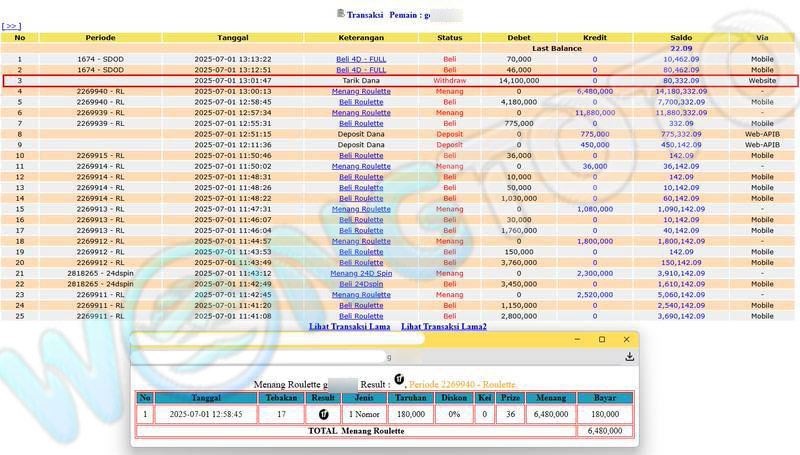
Task: Click the [>>] navigation link
Action: click(12, 26)
